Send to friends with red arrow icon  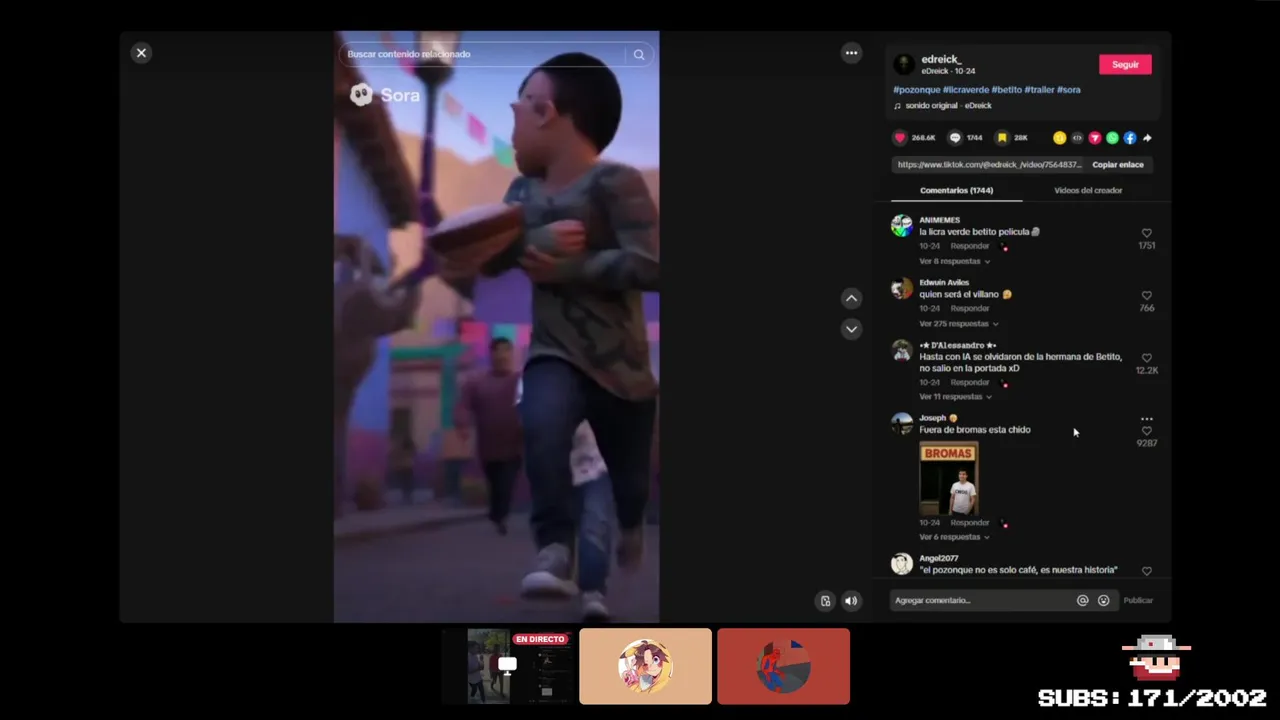[1094, 138]
